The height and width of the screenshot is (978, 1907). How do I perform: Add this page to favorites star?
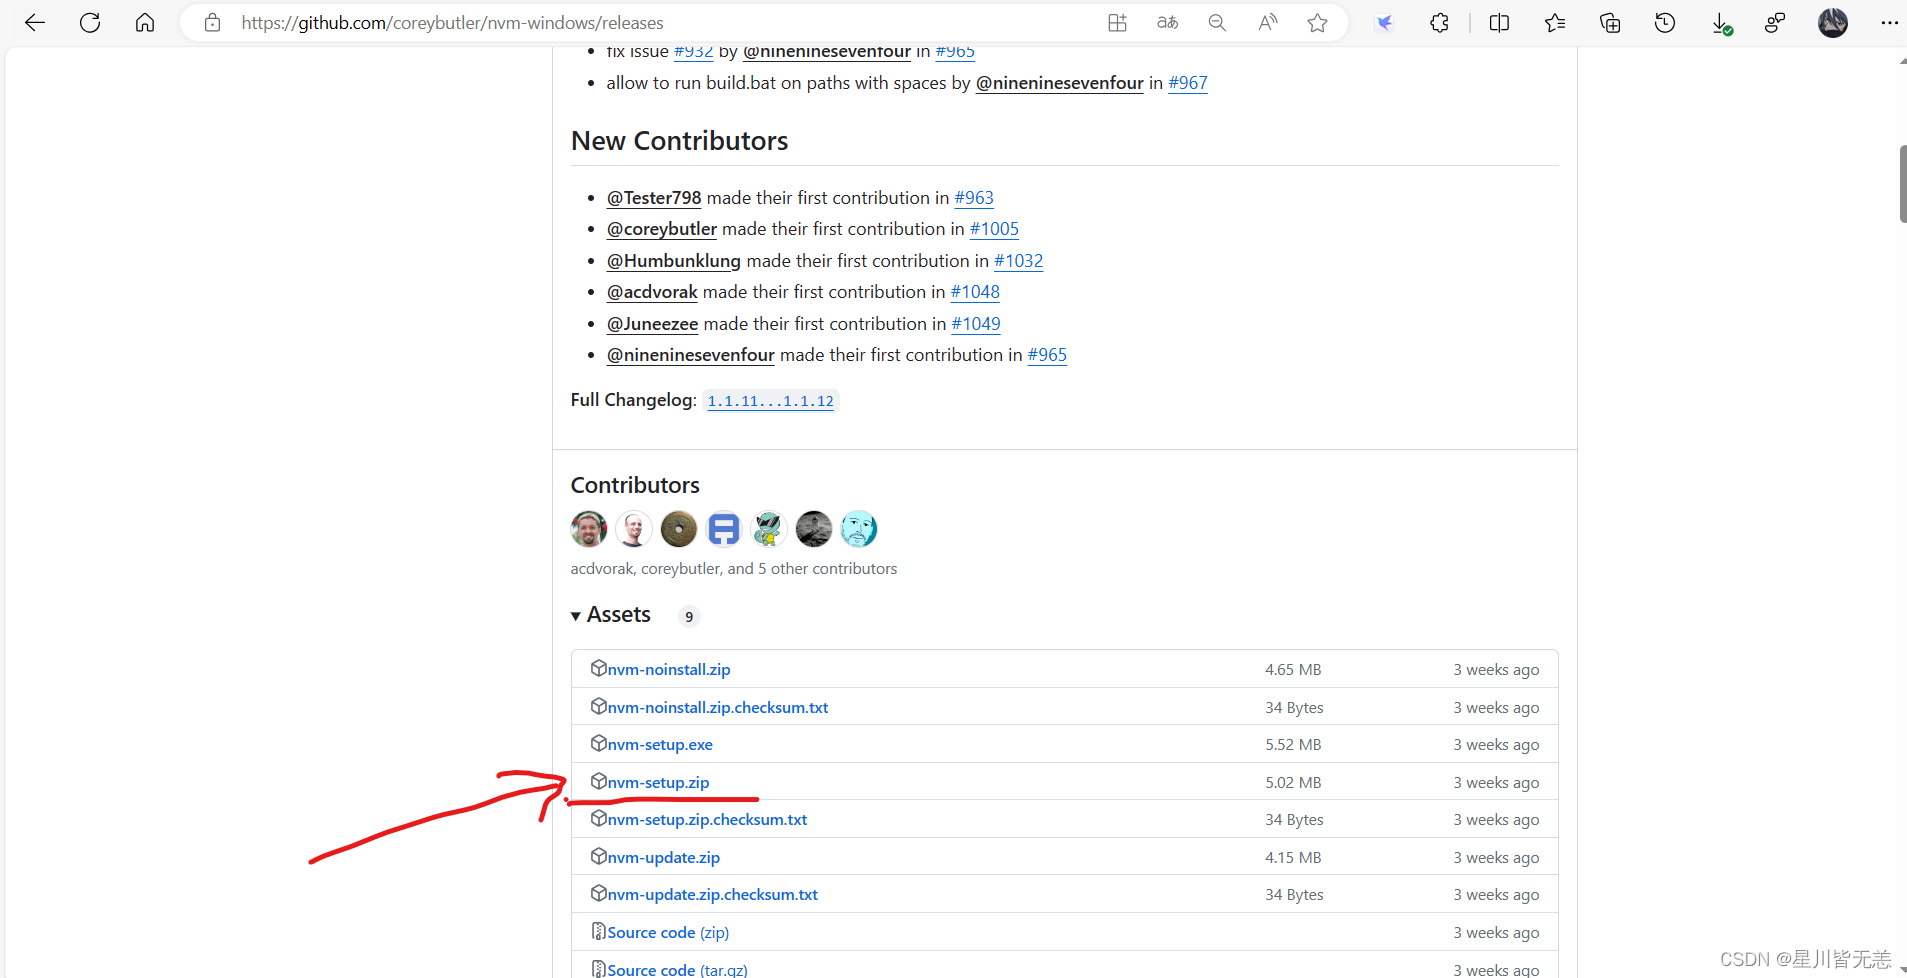(x=1317, y=23)
